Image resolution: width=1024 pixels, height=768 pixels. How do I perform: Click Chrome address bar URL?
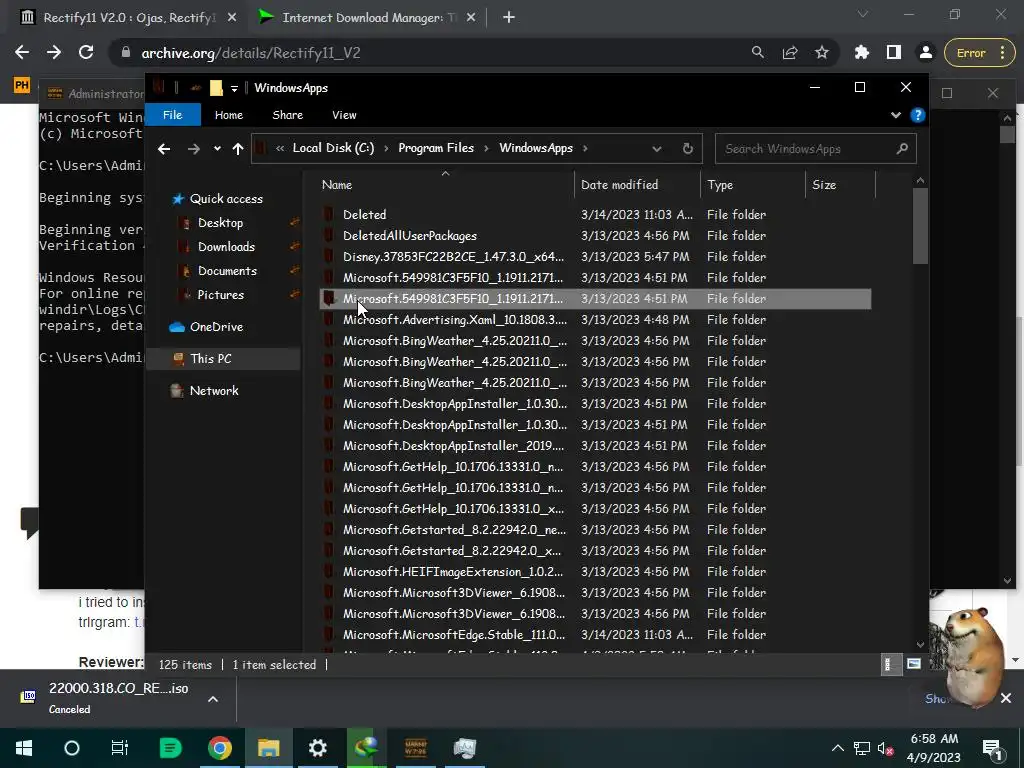point(251,53)
